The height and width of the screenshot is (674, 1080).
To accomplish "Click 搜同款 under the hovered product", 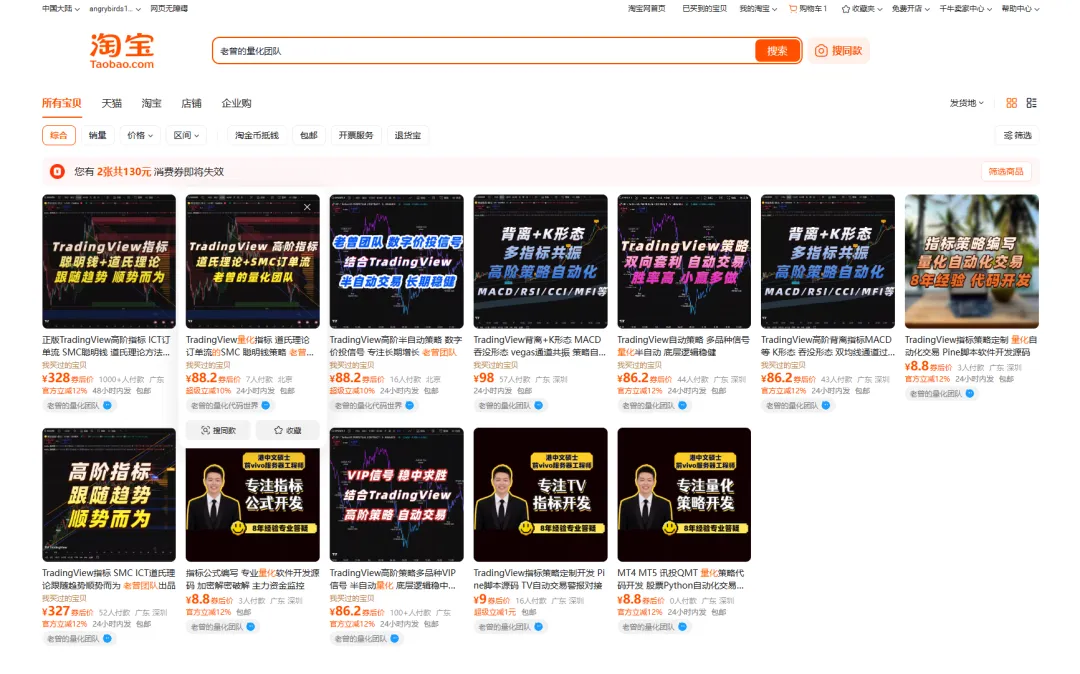I will coord(218,430).
